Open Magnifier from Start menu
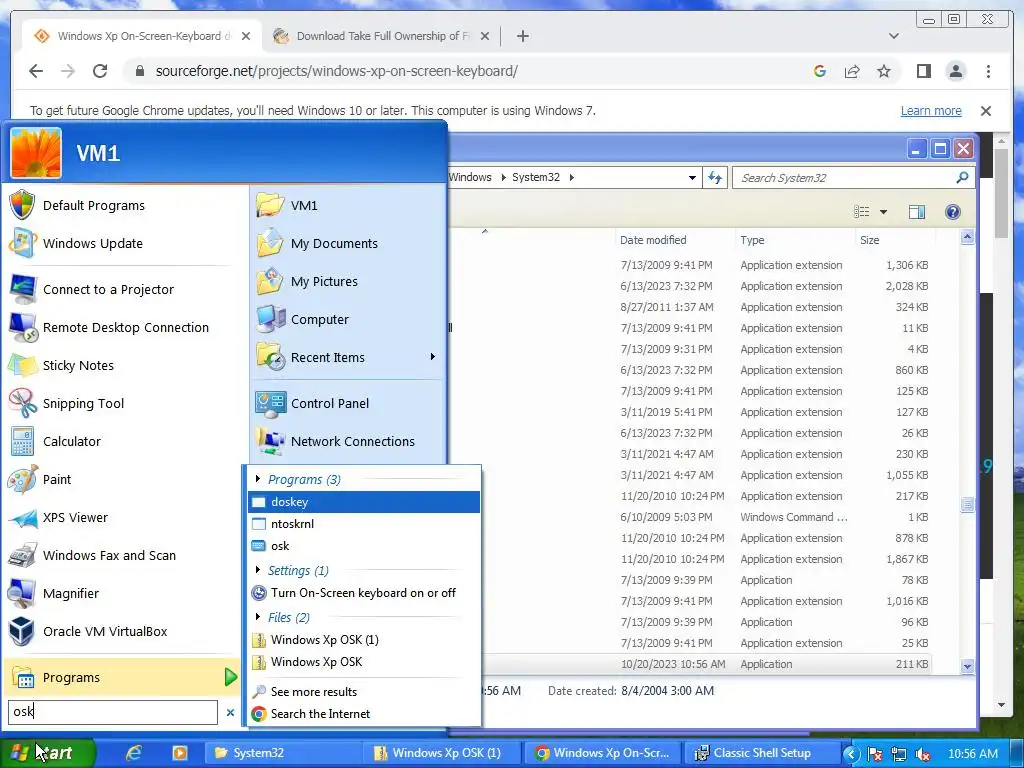Viewport: 1024px width, 768px height. click(71, 593)
